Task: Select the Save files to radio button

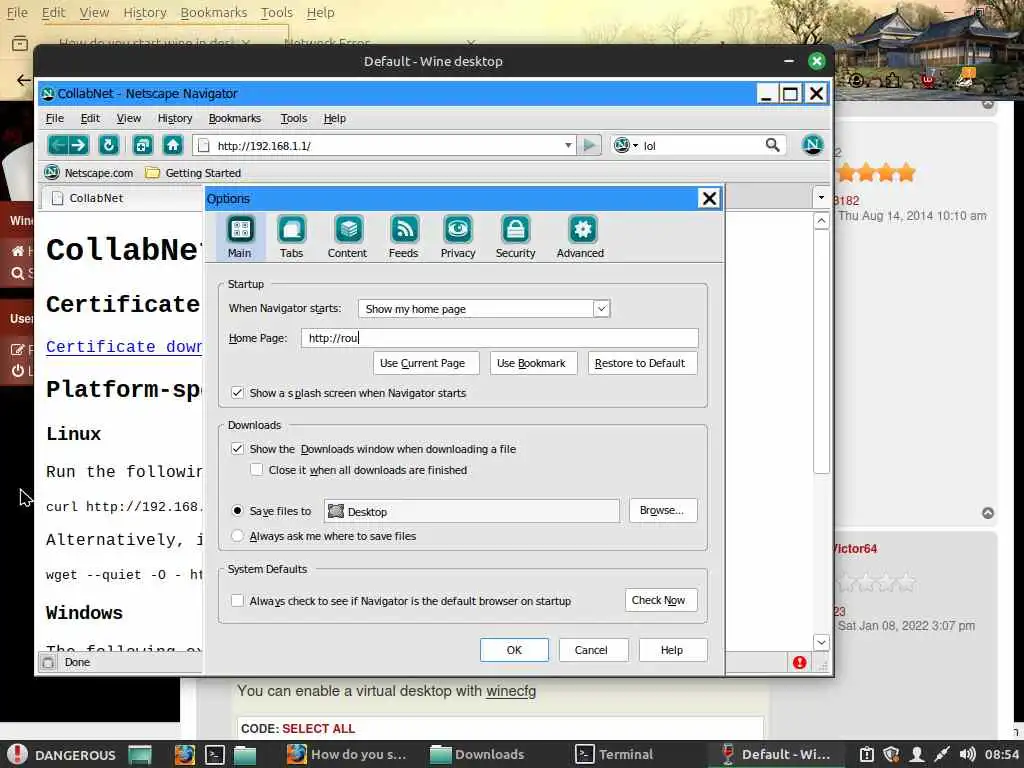Action: coord(237,511)
